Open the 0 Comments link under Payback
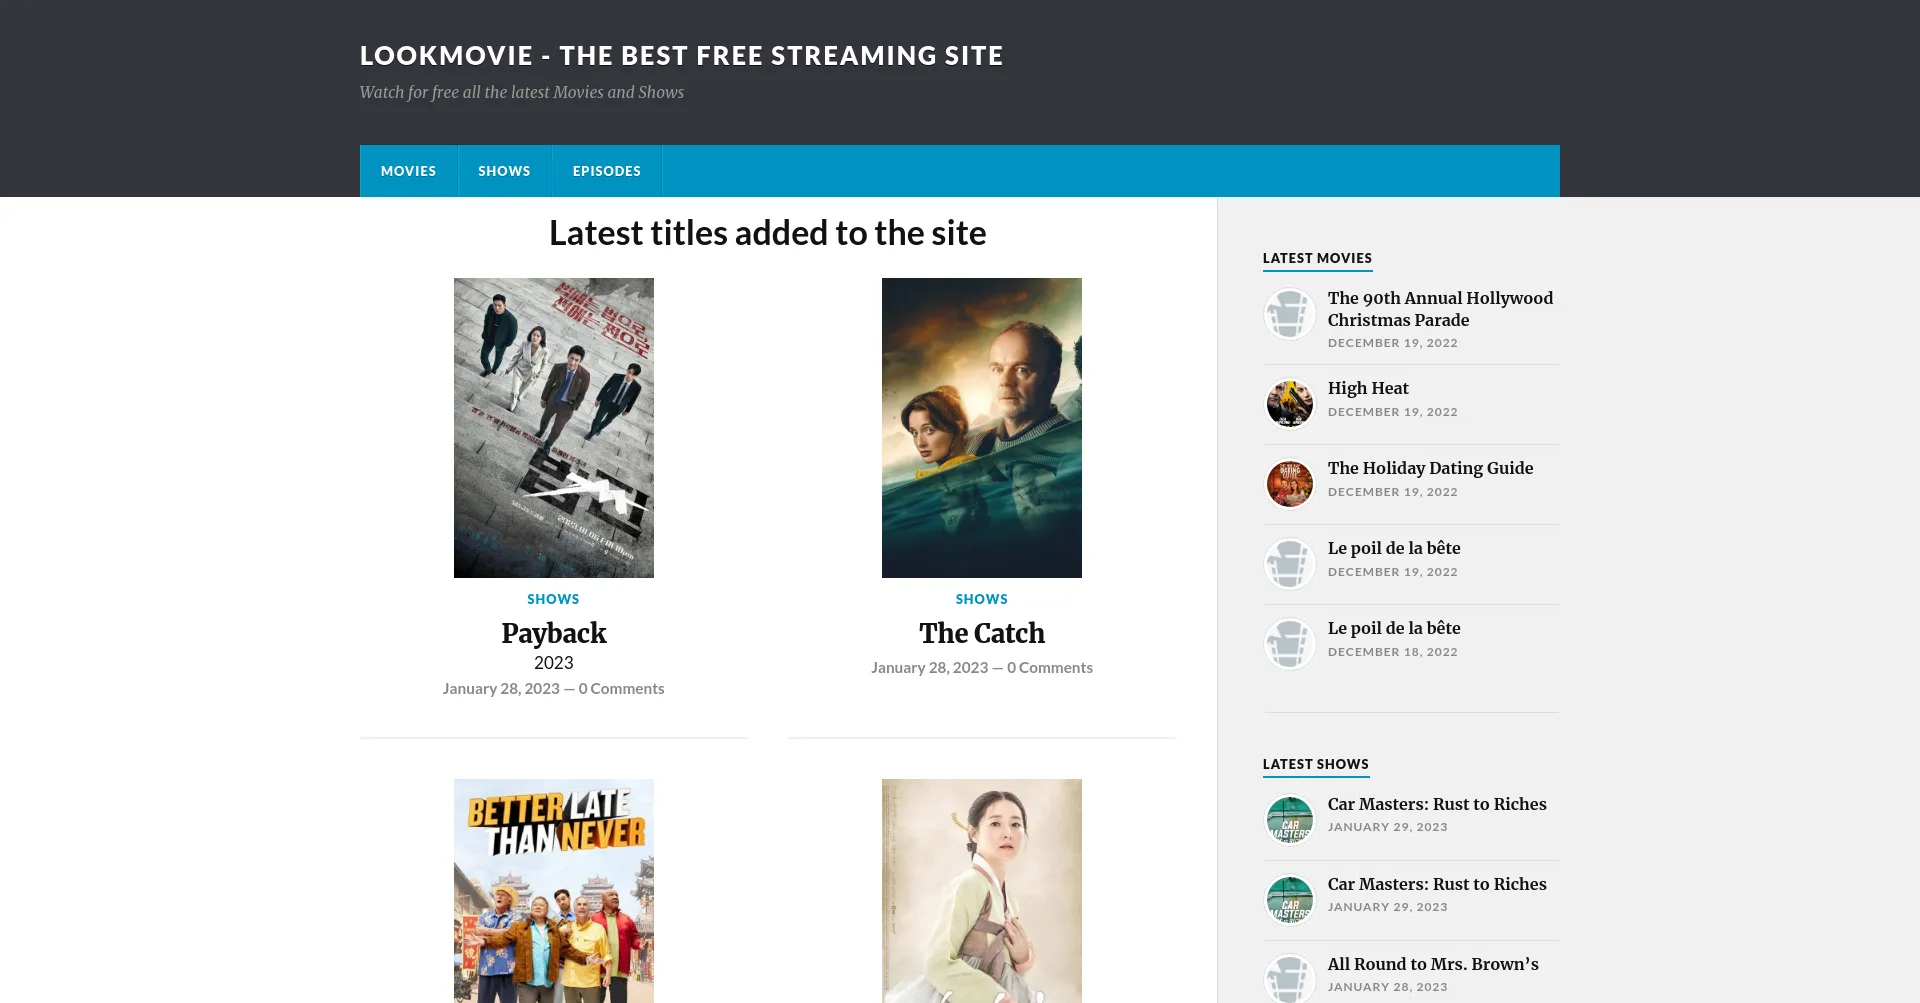This screenshot has width=1920, height=1003. click(621, 689)
